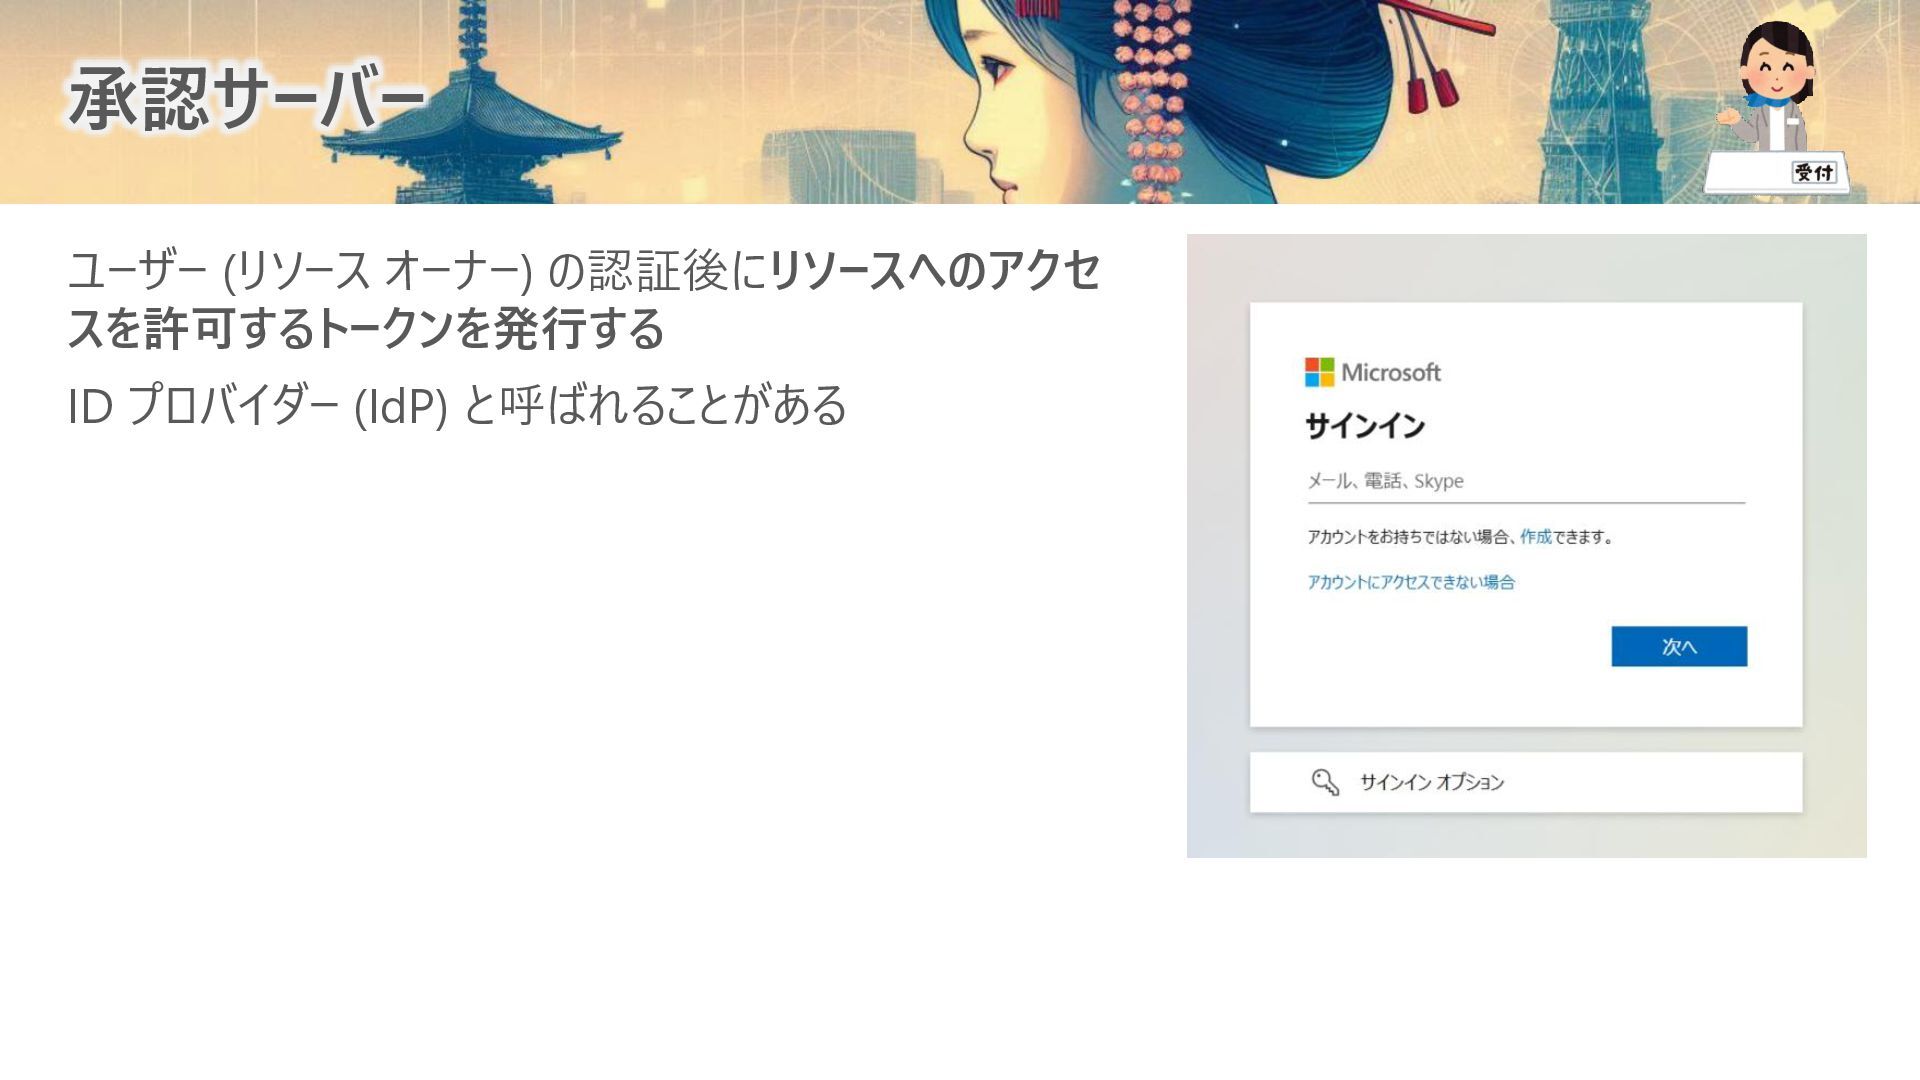Screen dimensions: 1920x1080
Task: Click the アカウントをお持ちではない場合 text
Action: [1408, 537]
